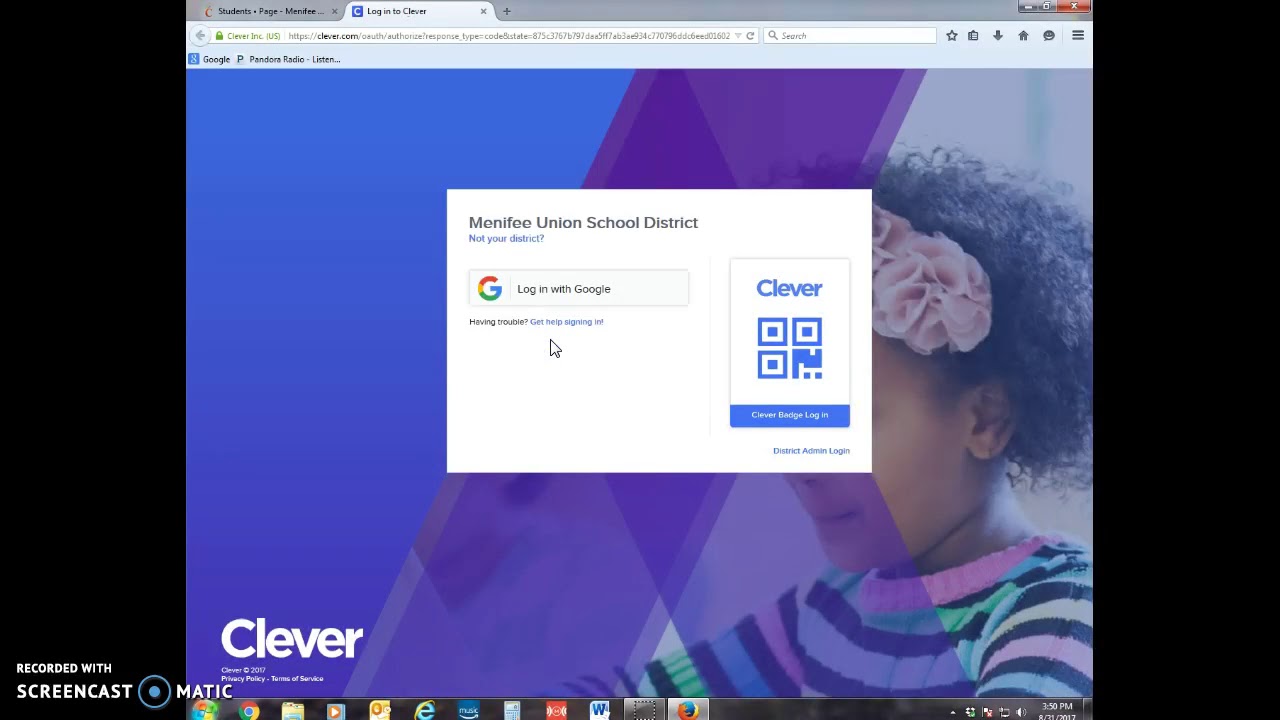The height and width of the screenshot is (720, 1280).
Task: Open Microsoft Word from the taskbar
Action: (x=600, y=711)
